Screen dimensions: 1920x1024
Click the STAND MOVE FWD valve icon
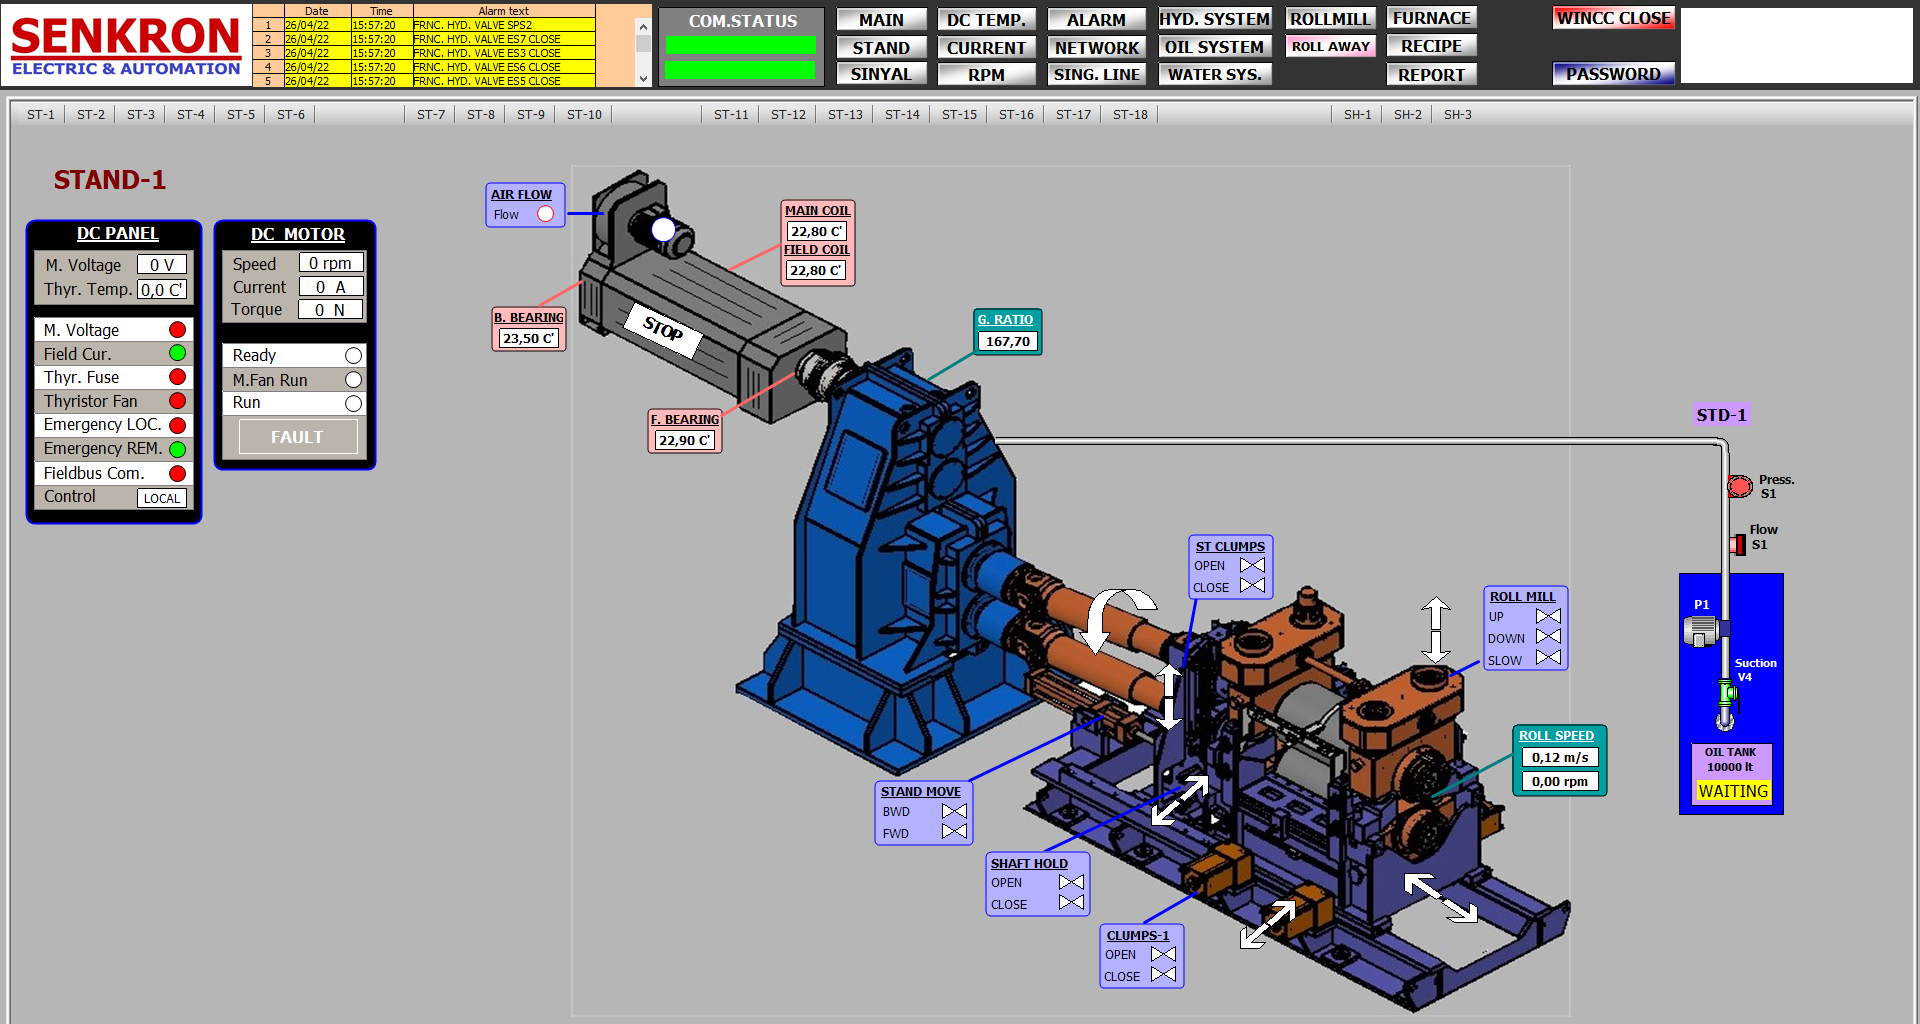954,831
